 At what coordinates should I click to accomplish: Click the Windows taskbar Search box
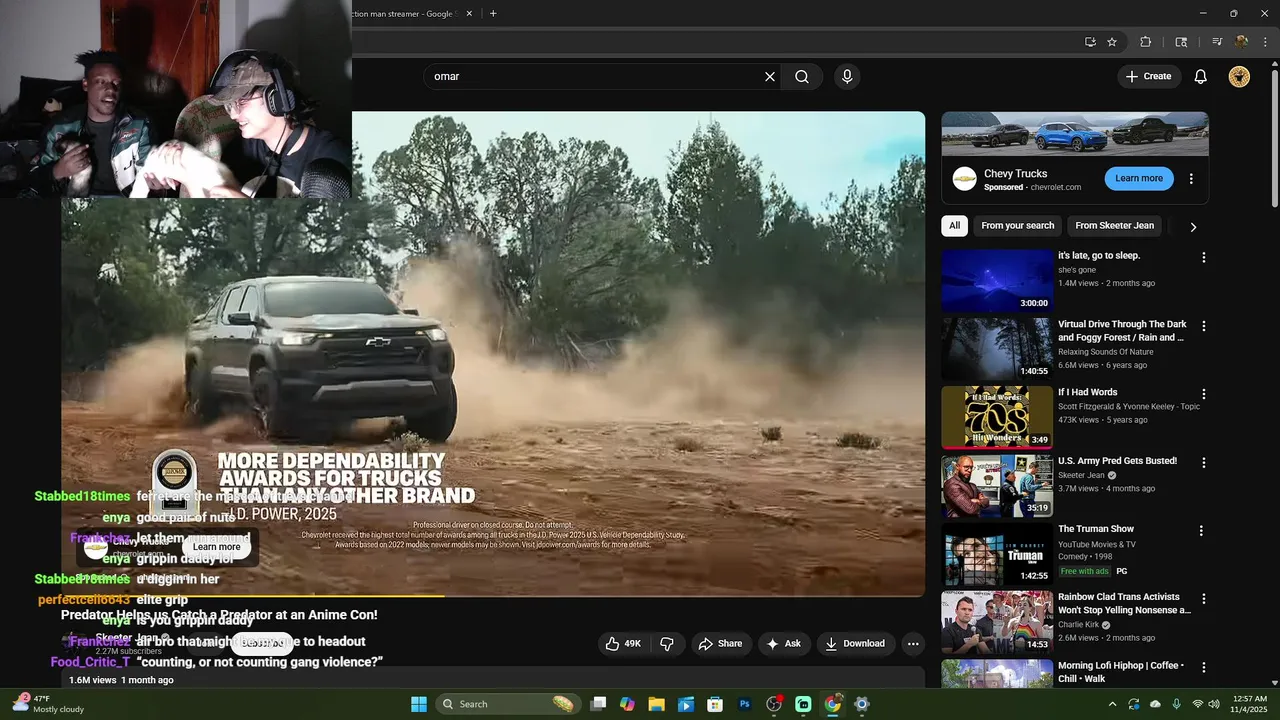click(509, 704)
